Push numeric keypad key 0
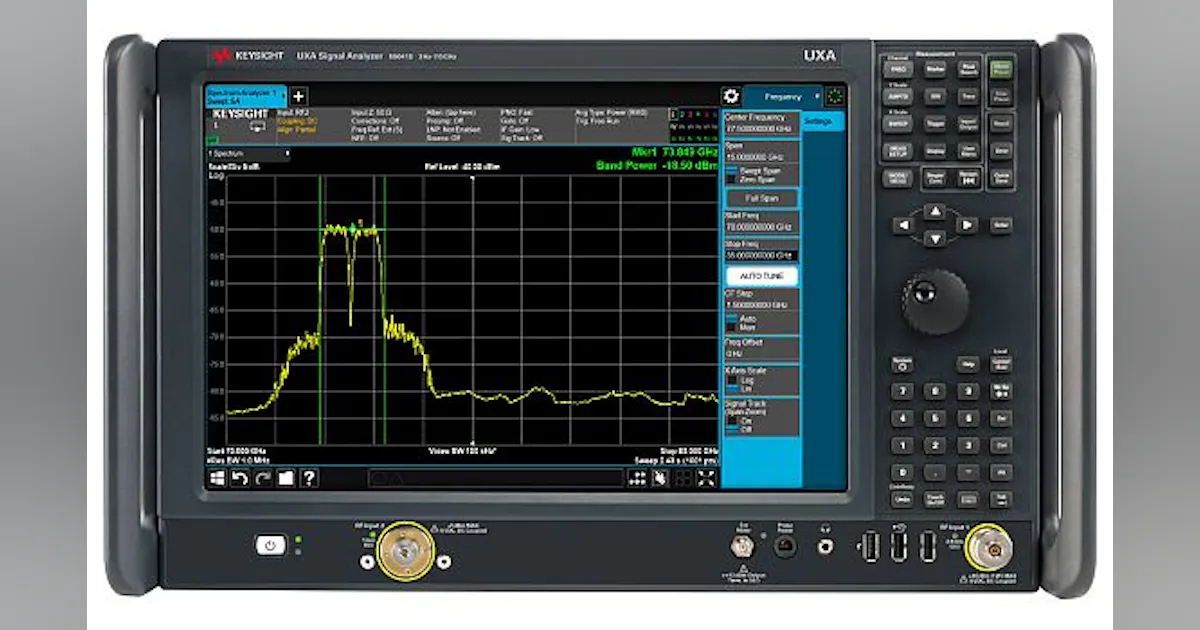The image size is (1200, 630). click(901, 473)
